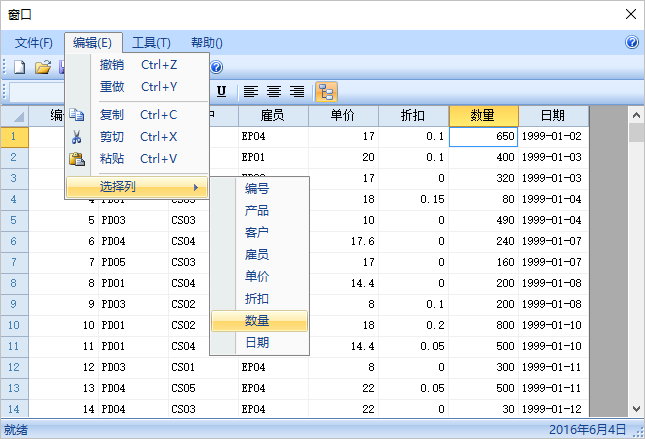Screen dimensions: 645x439
Task: Center align text in toolbar
Action: coord(273,92)
